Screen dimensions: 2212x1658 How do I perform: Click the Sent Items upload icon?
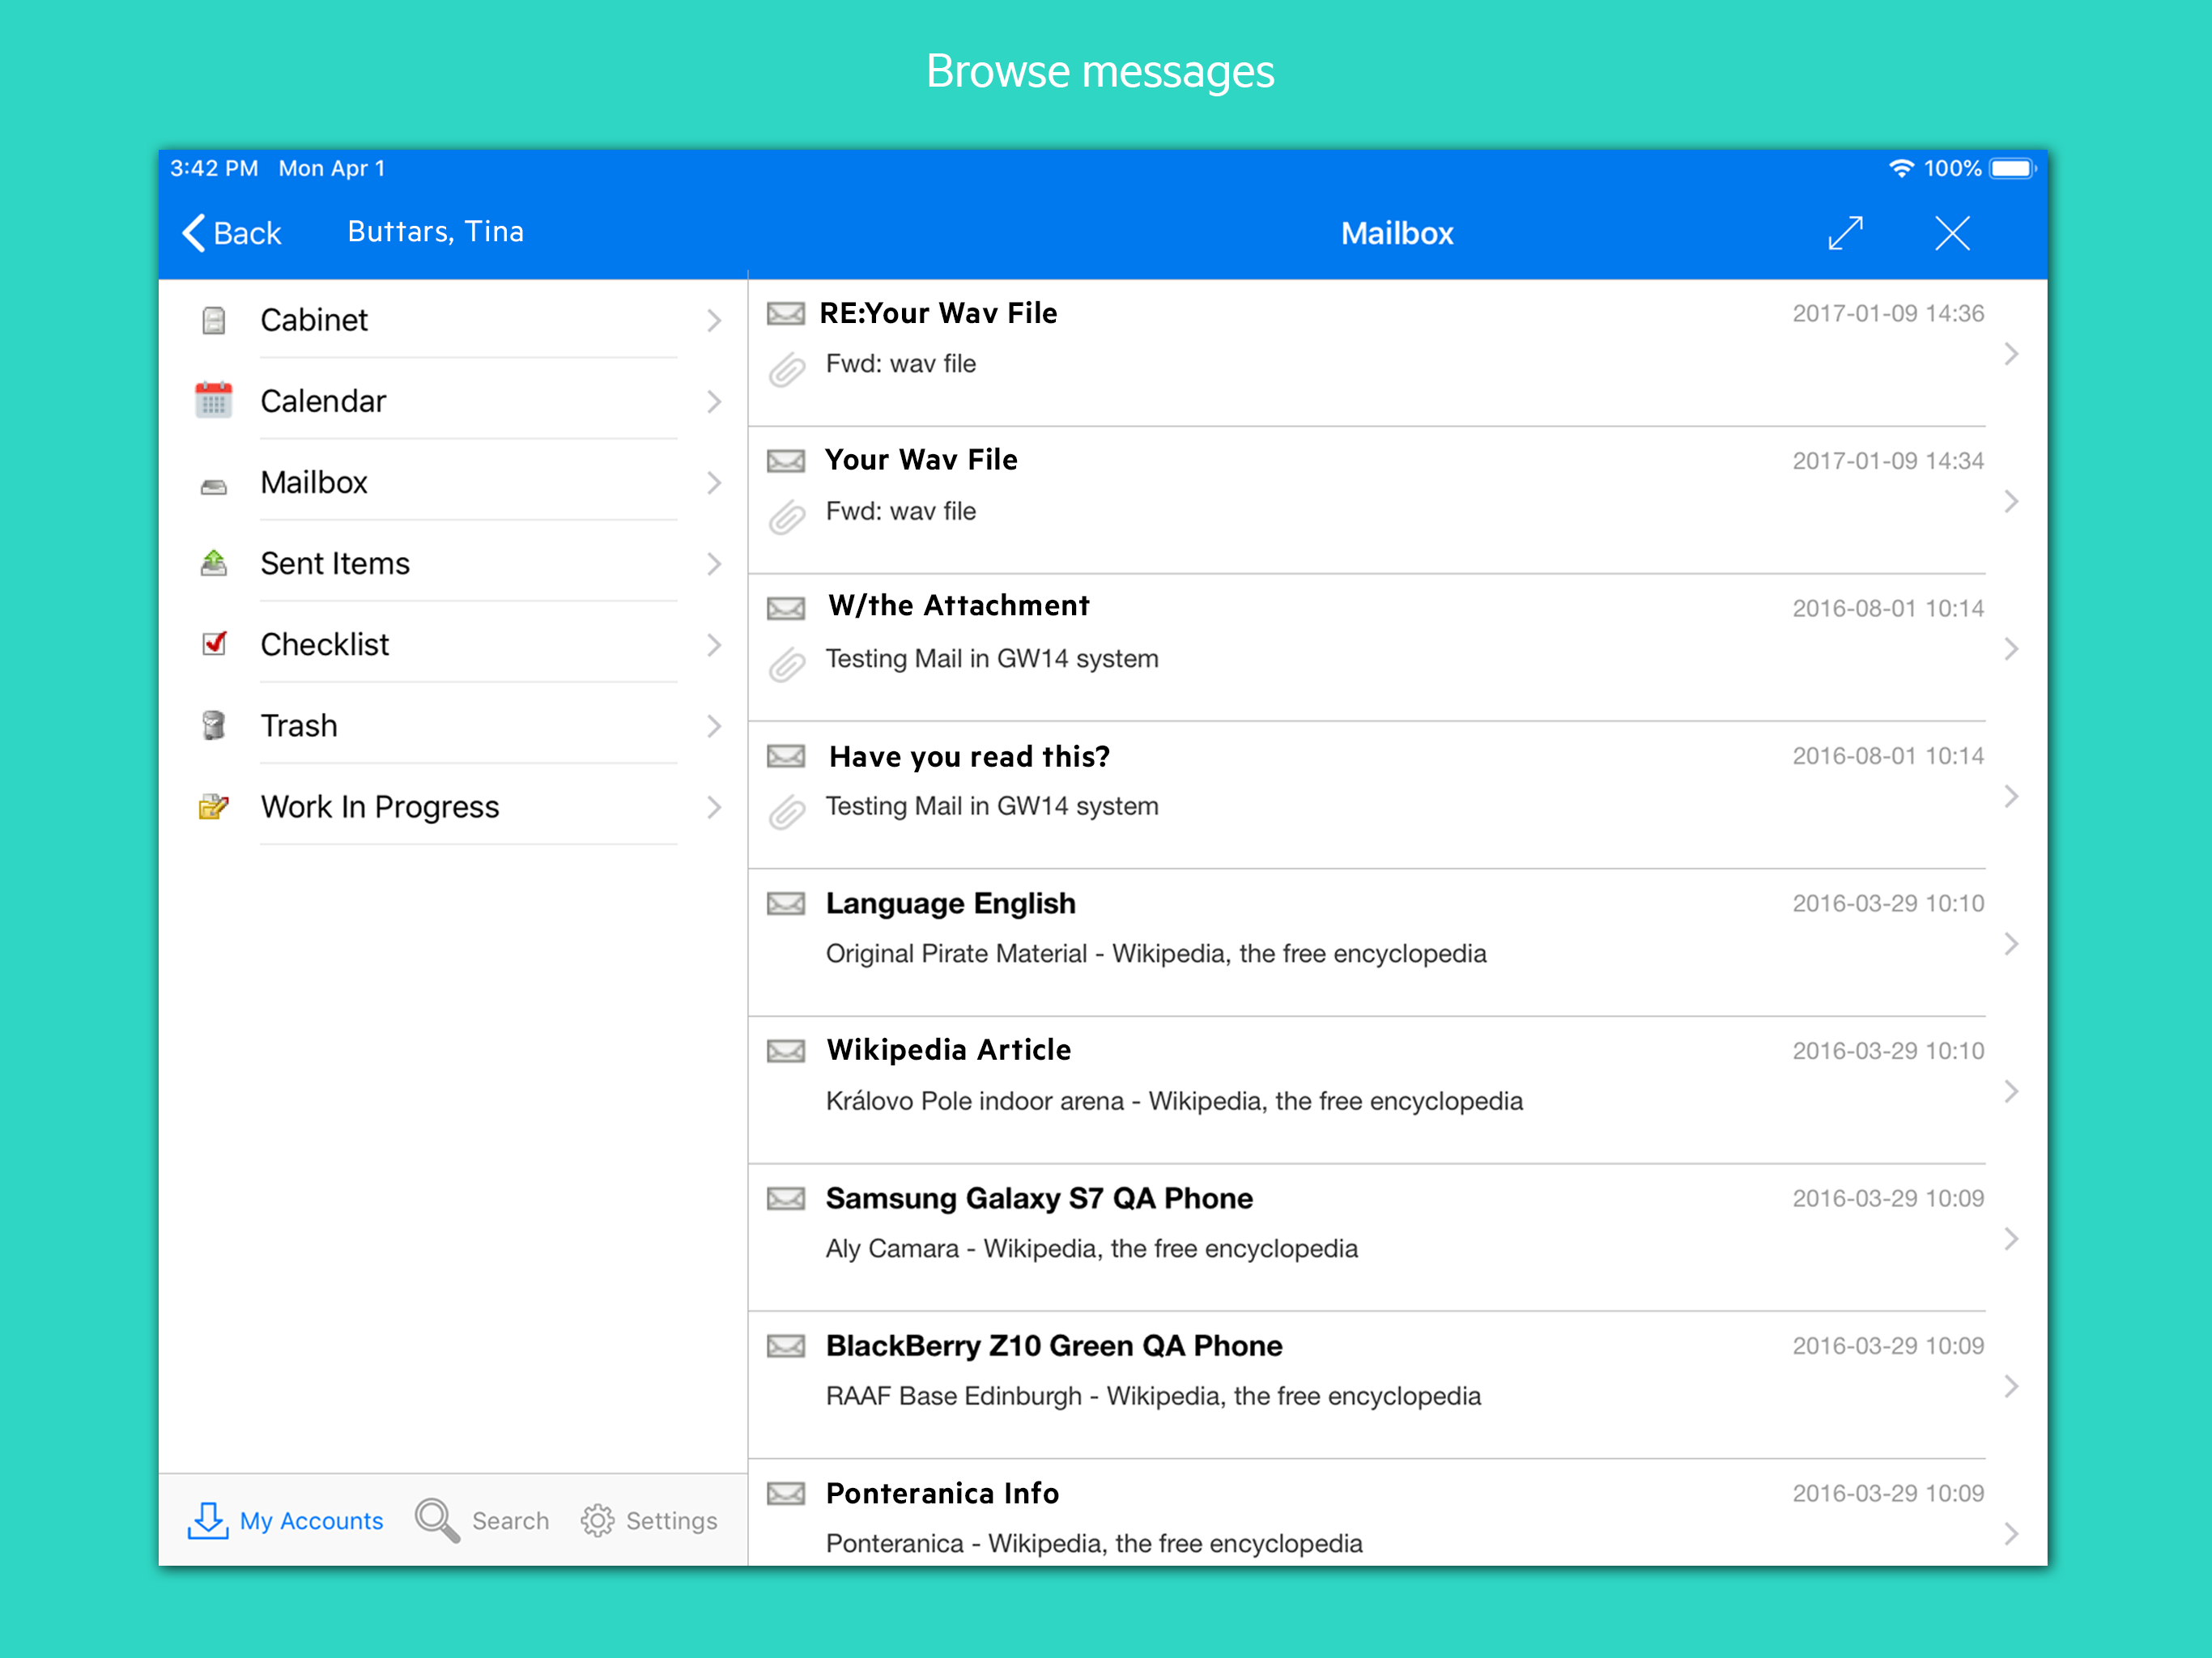(x=213, y=564)
